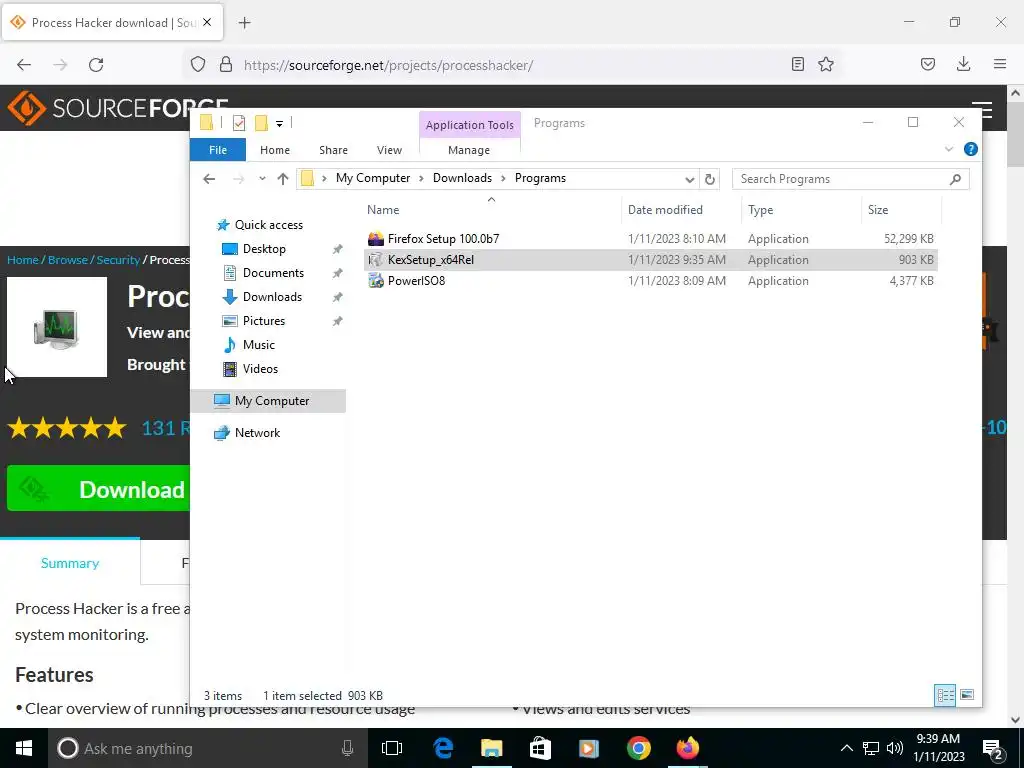
Task: Open Firefox Setup 100.0b7 file icon
Action: pyautogui.click(x=376, y=239)
